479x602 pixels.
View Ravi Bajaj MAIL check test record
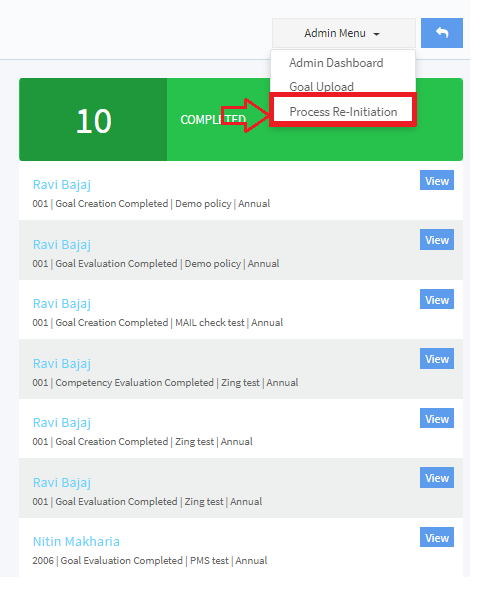(437, 299)
